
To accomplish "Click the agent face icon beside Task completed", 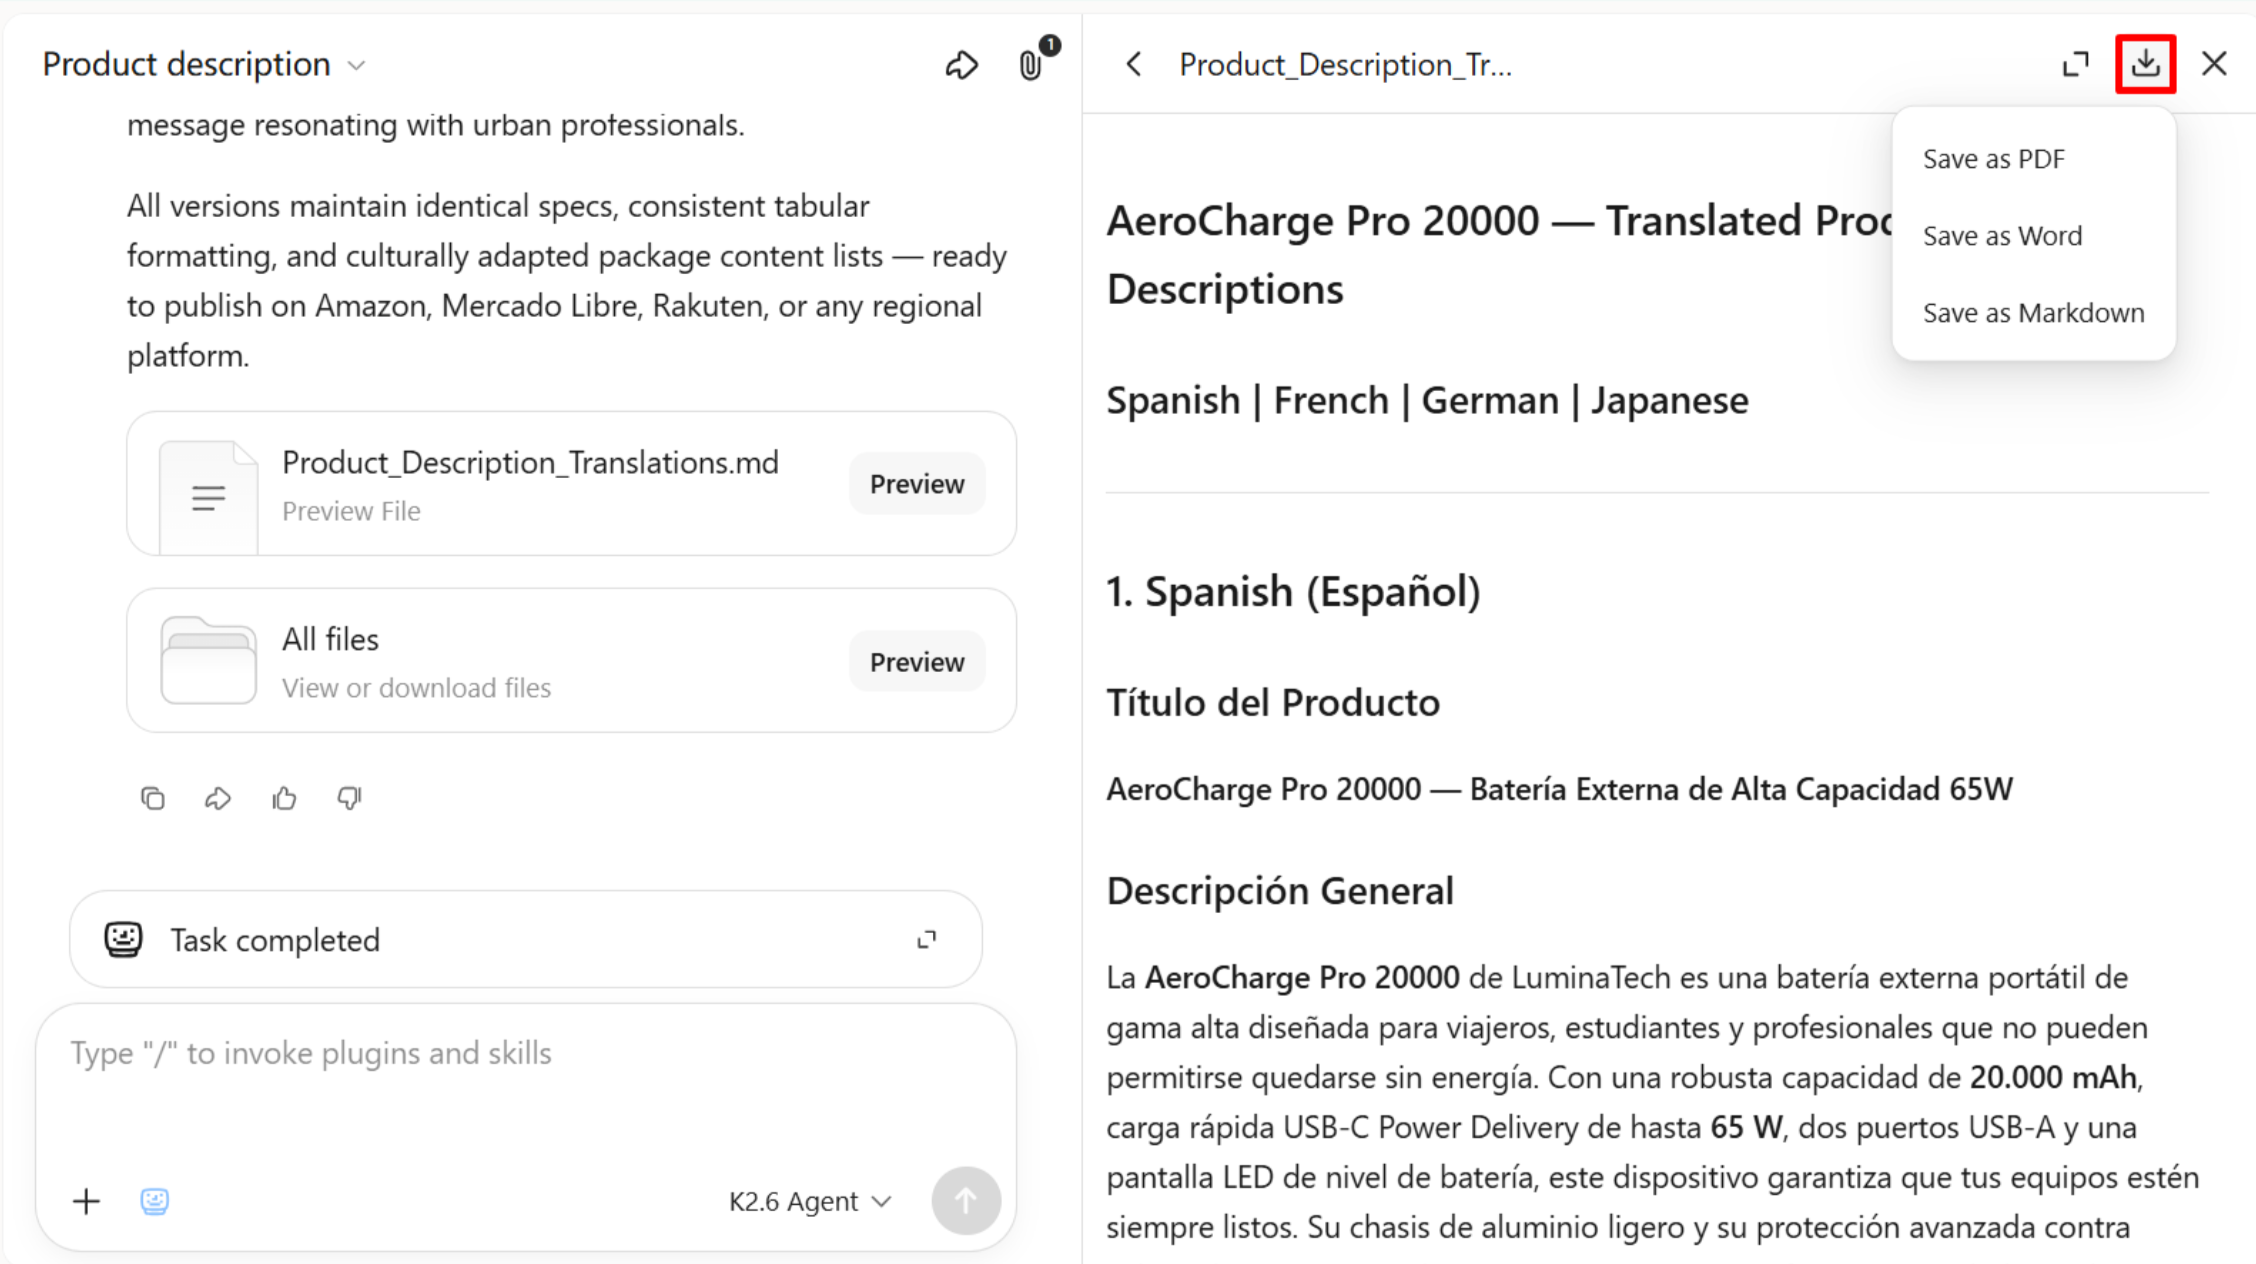I will point(124,939).
